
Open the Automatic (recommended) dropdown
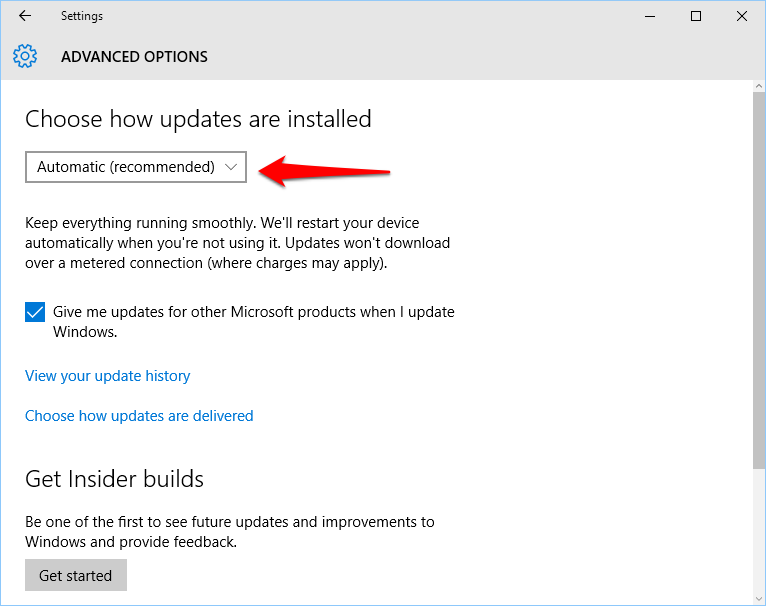click(x=136, y=167)
